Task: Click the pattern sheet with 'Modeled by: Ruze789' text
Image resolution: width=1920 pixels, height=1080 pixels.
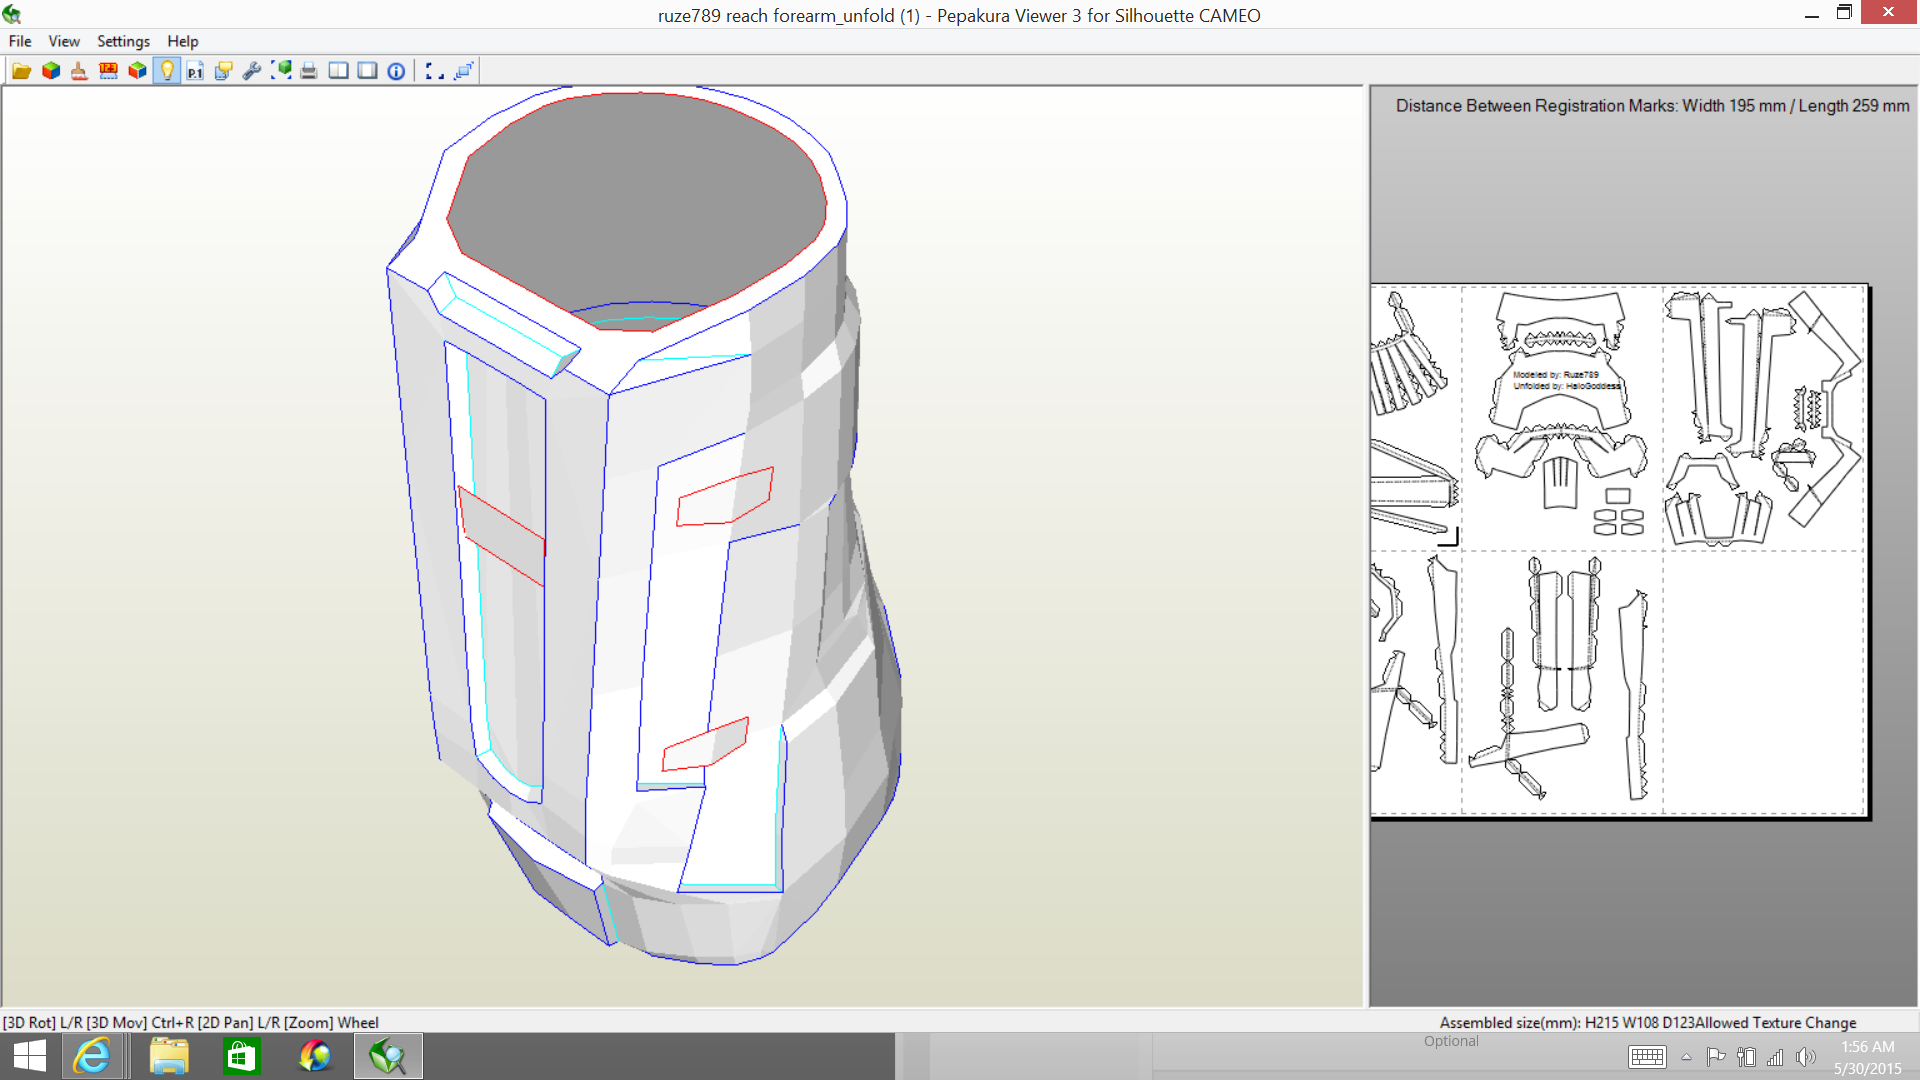Action: (1562, 418)
